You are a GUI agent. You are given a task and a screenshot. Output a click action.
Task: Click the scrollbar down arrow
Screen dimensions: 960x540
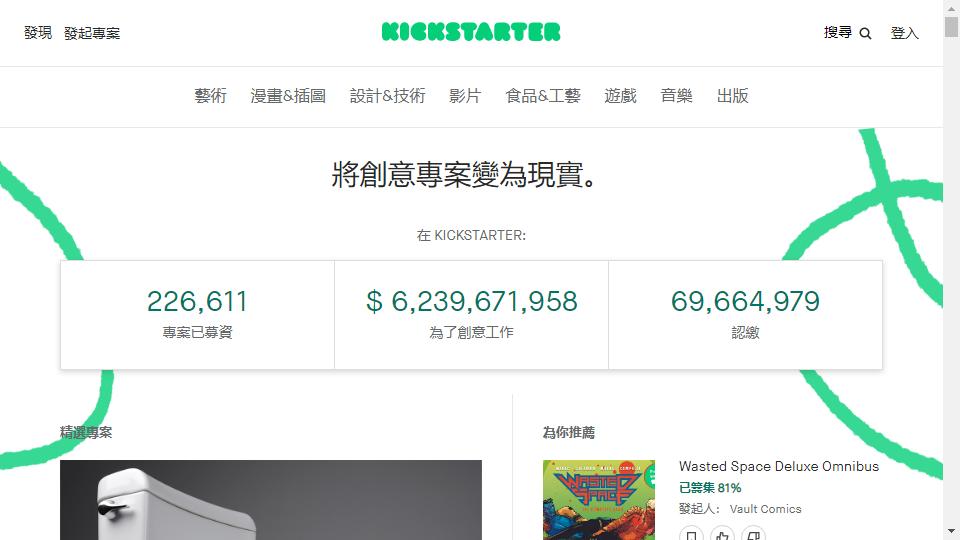951,531
